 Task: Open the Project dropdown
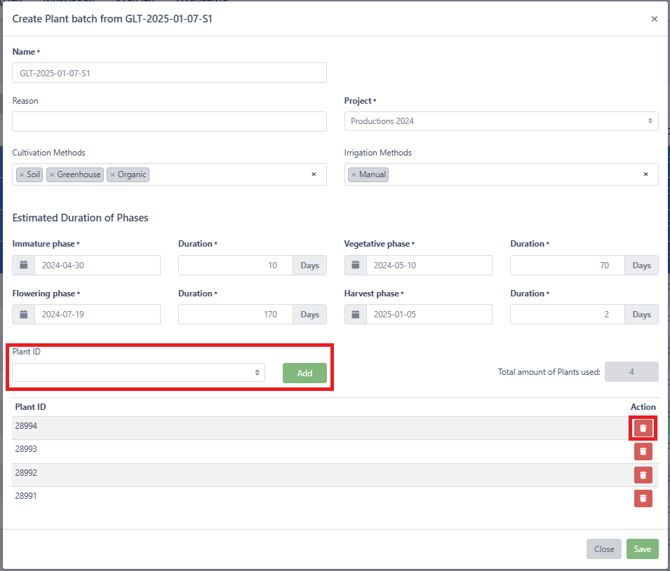(x=501, y=121)
